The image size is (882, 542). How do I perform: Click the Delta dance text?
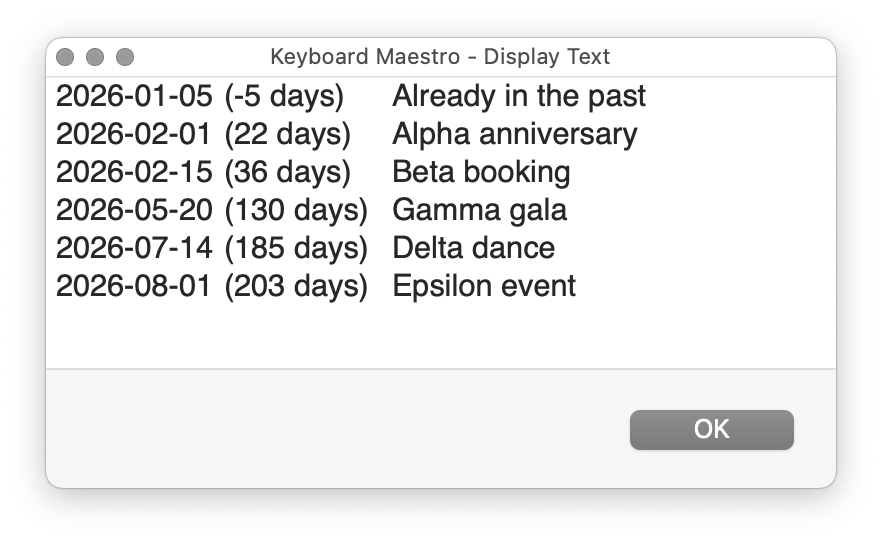(x=473, y=249)
